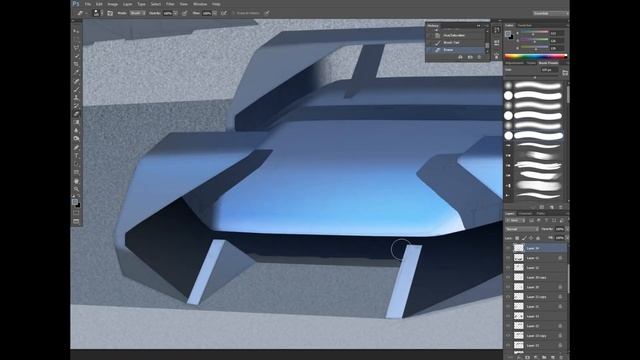The width and height of the screenshot is (640, 360).
Task: Select the Rectangle shape tool
Action: [76, 172]
